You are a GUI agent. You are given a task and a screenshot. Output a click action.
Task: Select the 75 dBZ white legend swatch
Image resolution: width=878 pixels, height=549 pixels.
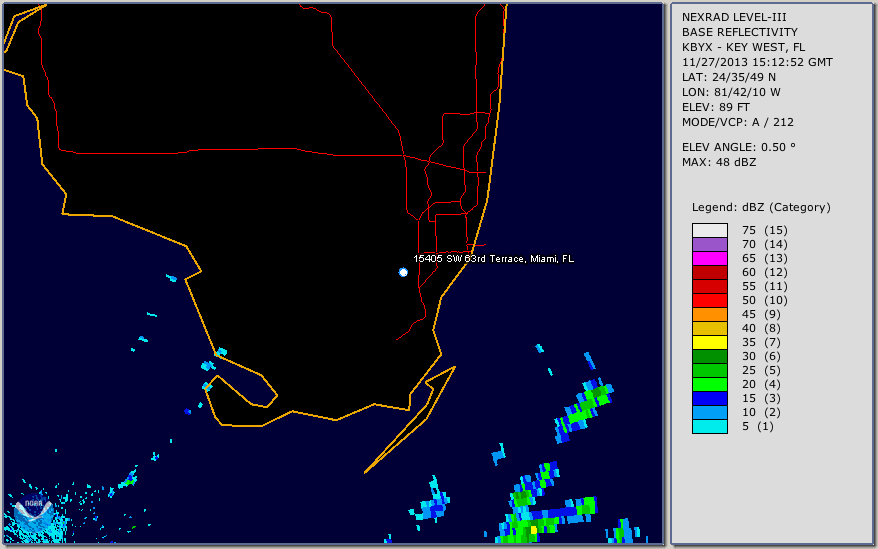tap(709, 230)
